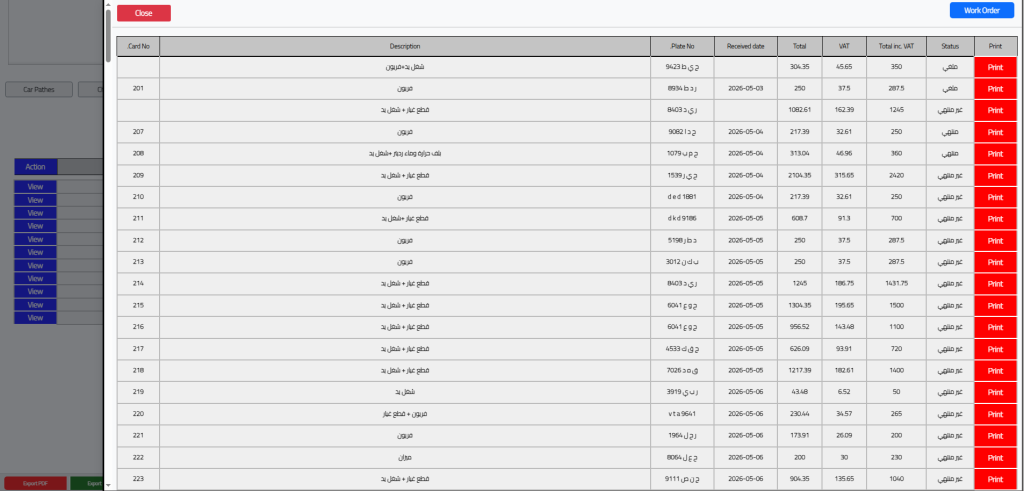Click the Received date column header
Viewport: 1024px width, 491px height.
coord(746,46)
